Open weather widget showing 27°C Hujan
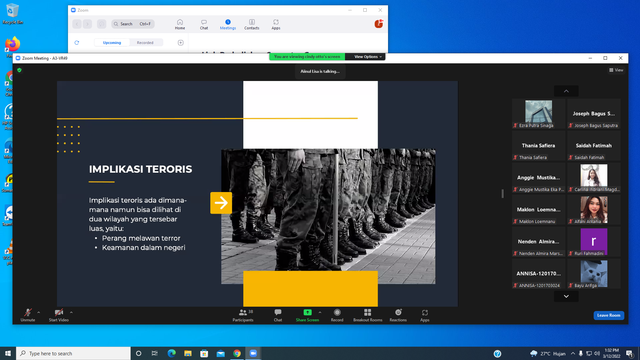The width and height of the screenshot is (640, 360). point(548,353)
